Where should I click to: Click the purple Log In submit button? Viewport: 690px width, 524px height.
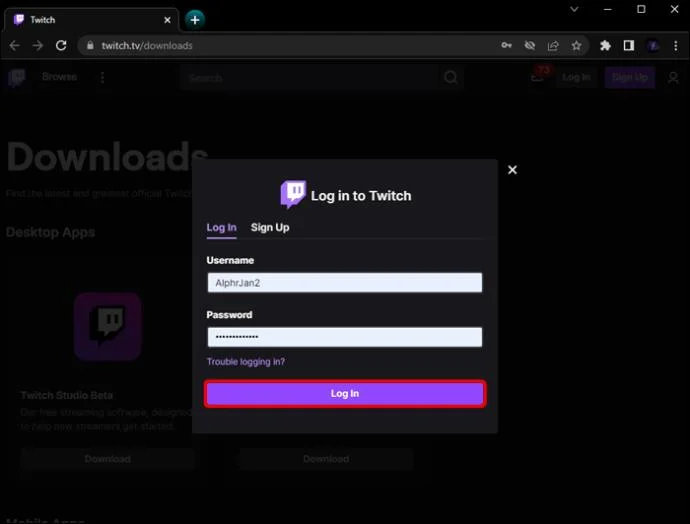345,393
